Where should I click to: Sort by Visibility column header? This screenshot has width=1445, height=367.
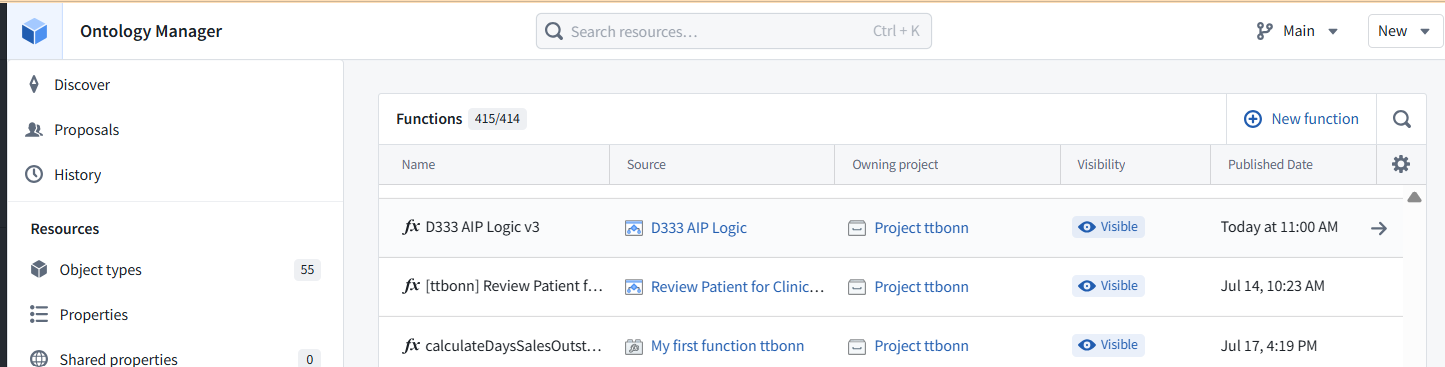[1101, 164]
